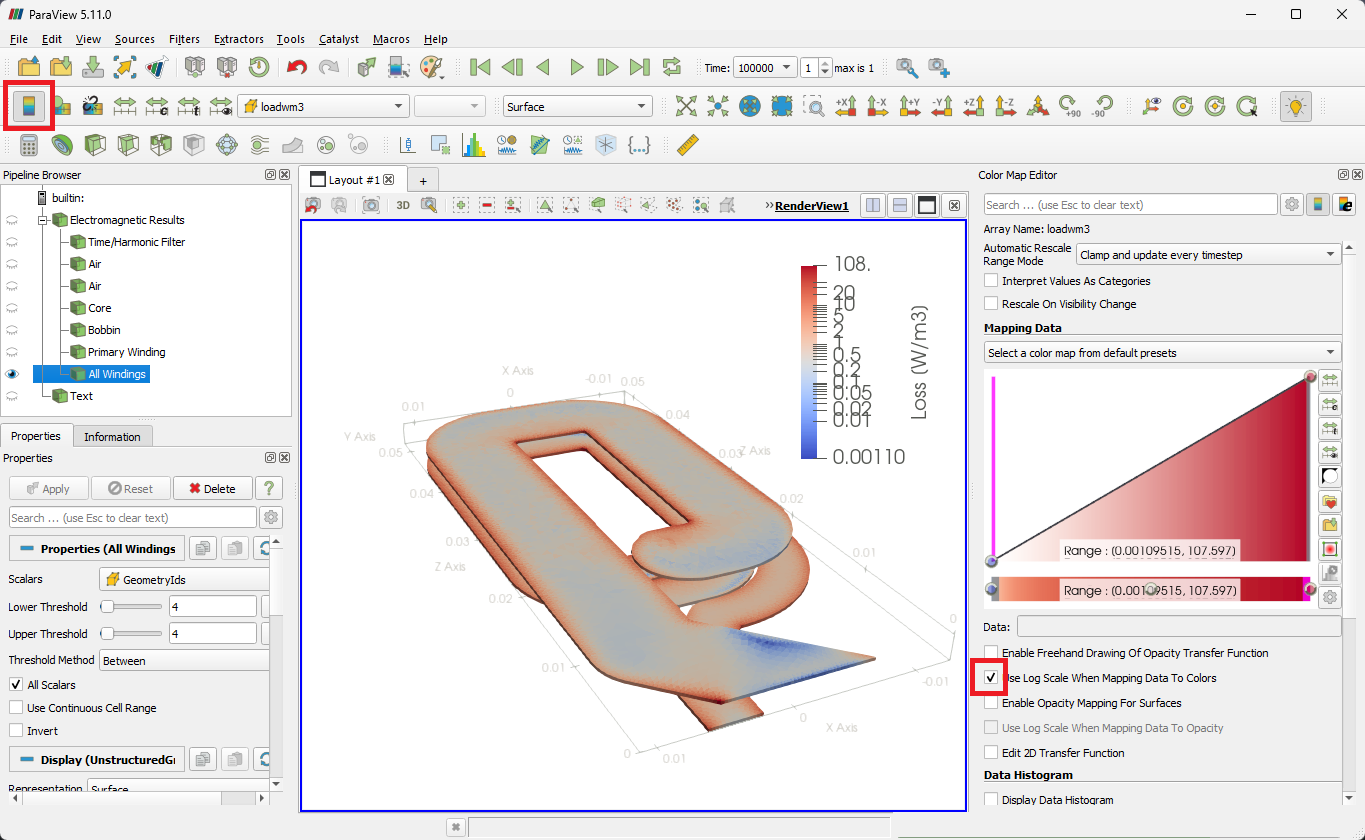Click Save to preset icon in Color Map Editor

(1330, 526)
